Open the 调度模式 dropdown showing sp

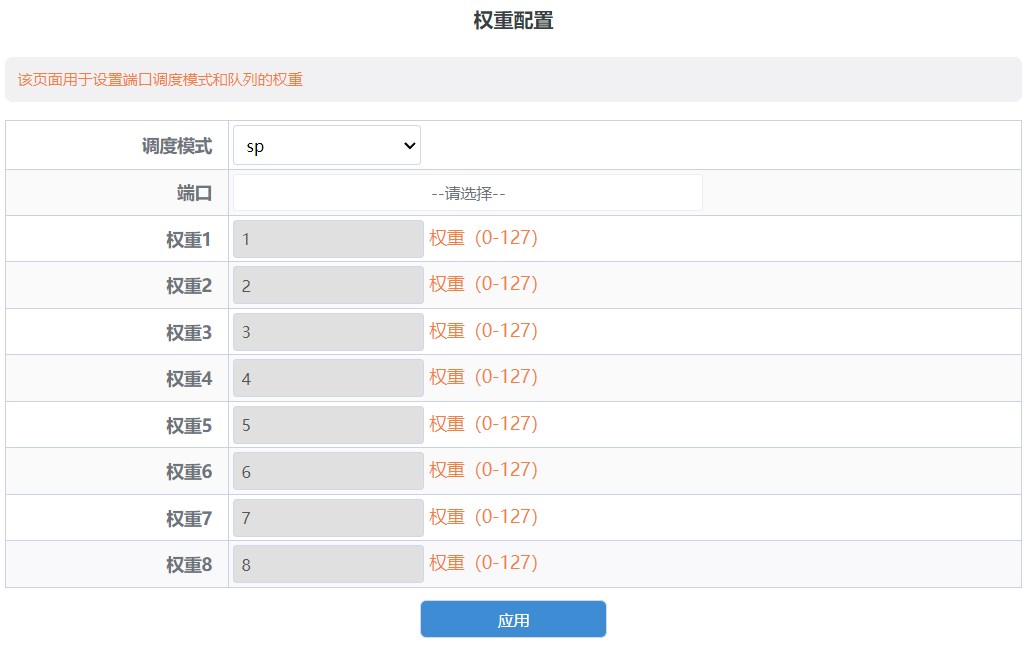327,145
